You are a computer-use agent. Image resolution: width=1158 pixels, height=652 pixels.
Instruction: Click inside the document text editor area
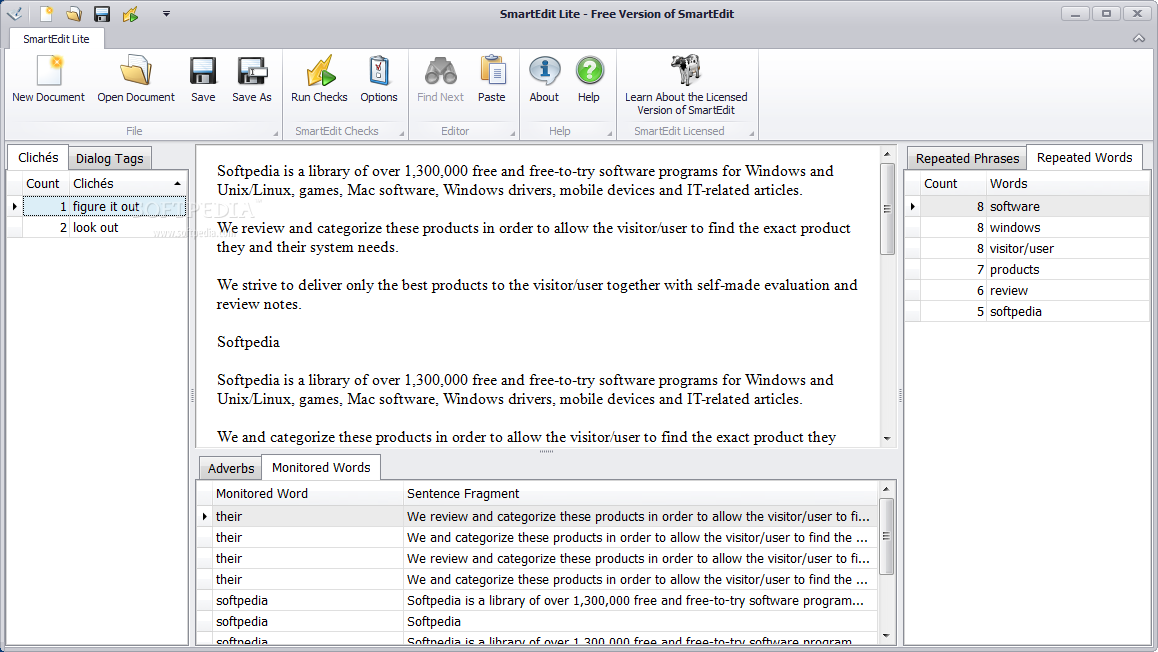click(538, 295)
